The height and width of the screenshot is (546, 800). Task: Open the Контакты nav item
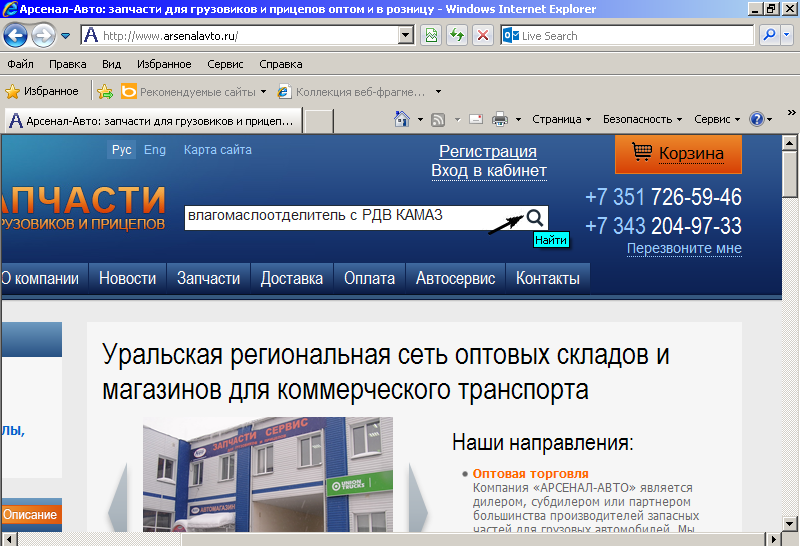click(547, 278)
